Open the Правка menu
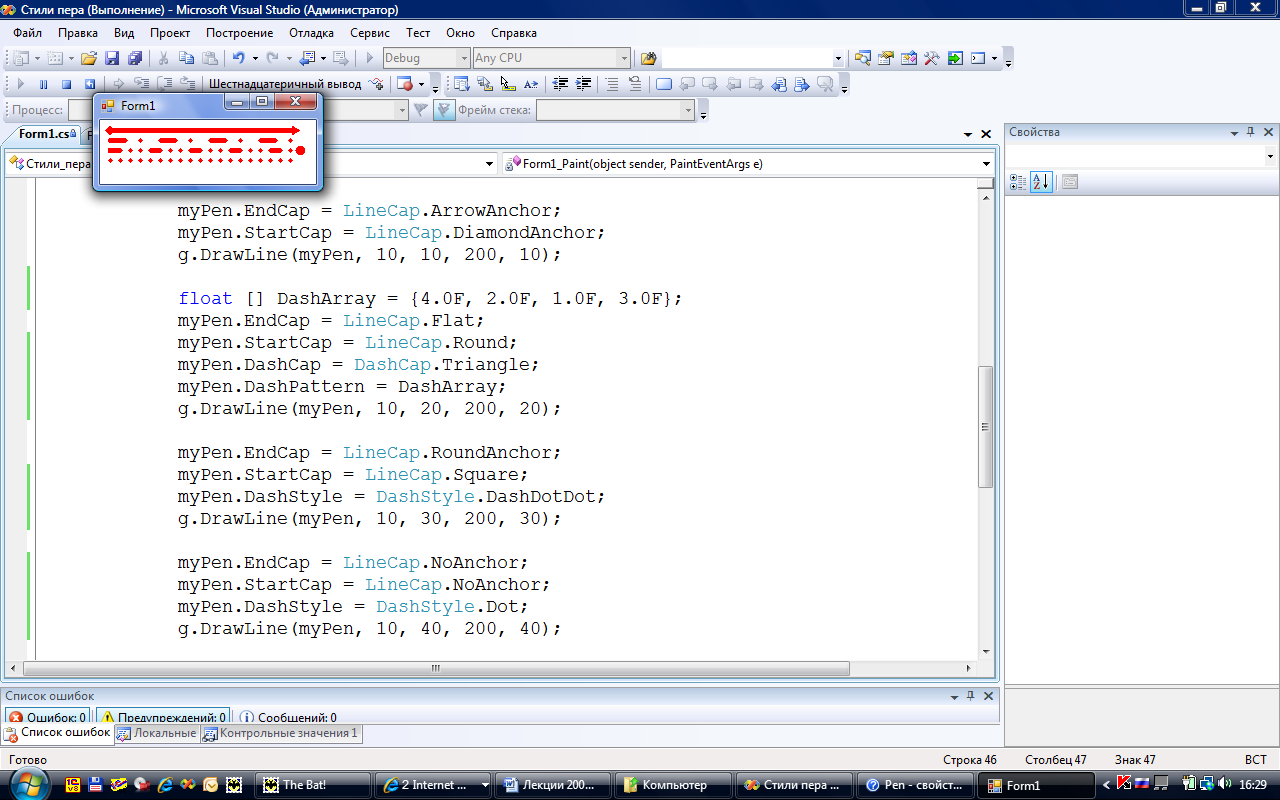The height and width of the screenshot is (800, 1280). pos(78,33)
